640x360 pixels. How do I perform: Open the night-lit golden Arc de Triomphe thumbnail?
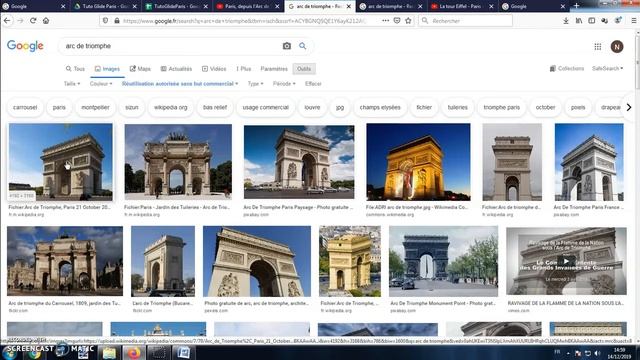(418, 162)
